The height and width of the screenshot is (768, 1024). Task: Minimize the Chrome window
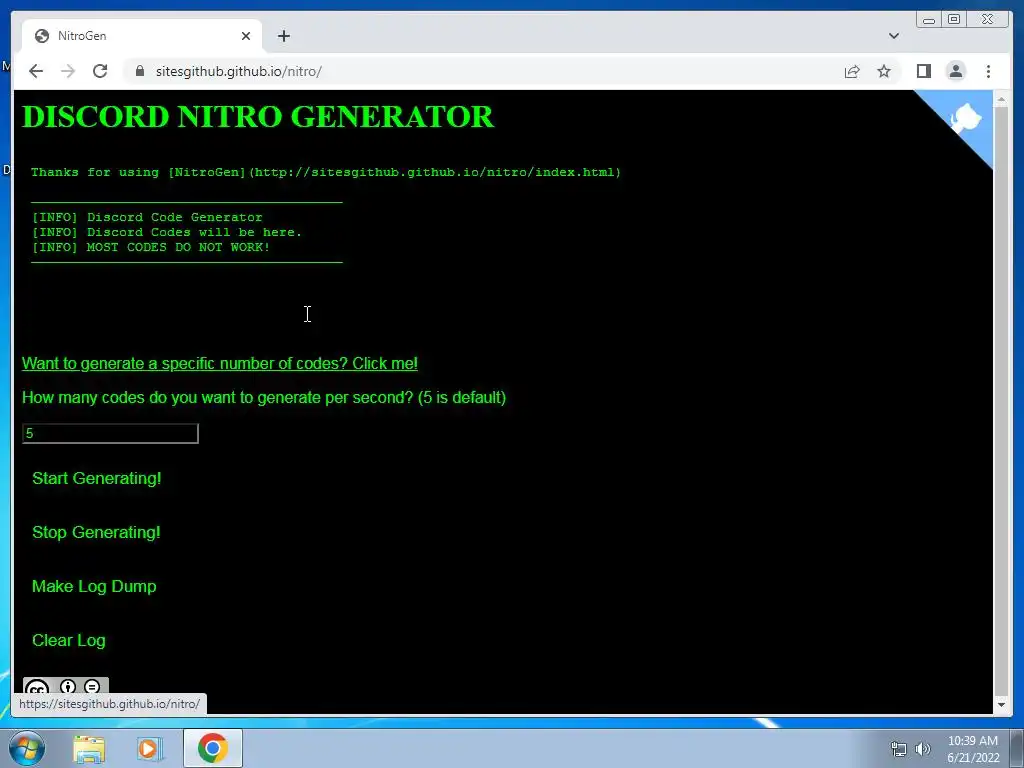click(929, 20)
